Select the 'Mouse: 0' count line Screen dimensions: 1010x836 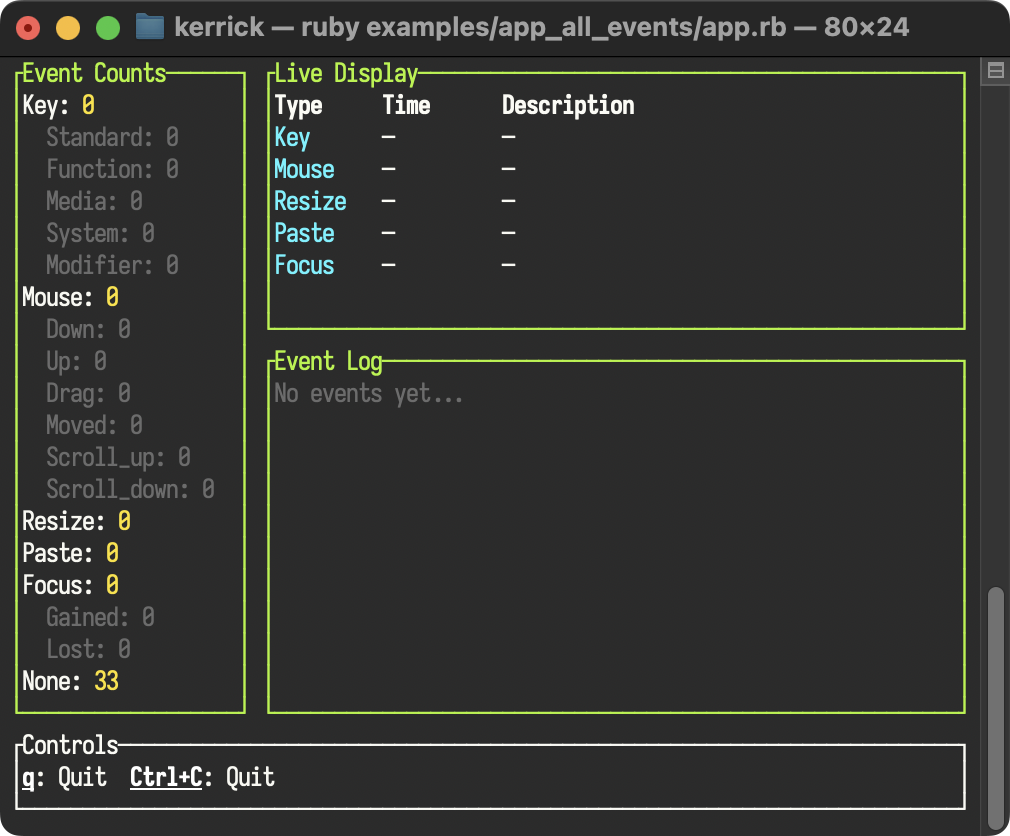tap(70, 298)
